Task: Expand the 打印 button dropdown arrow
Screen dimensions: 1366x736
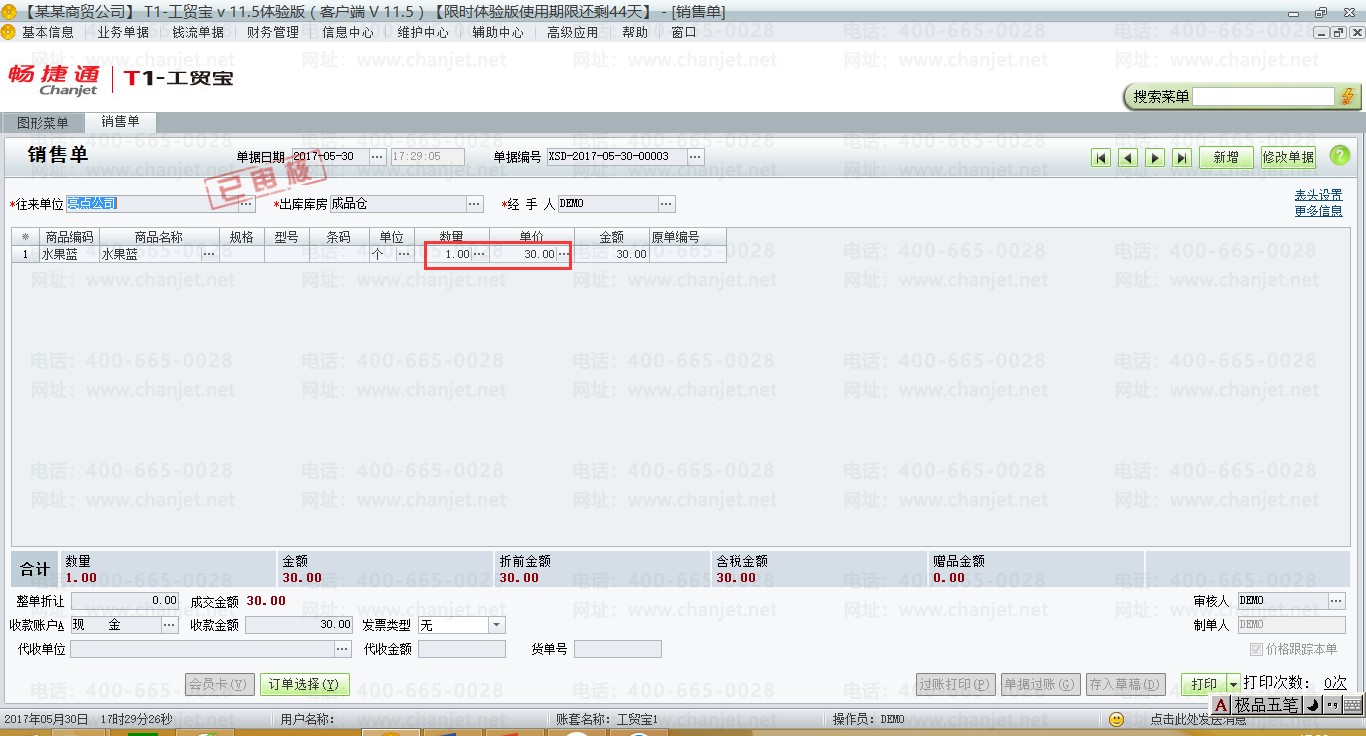Action: point(1233,684)
